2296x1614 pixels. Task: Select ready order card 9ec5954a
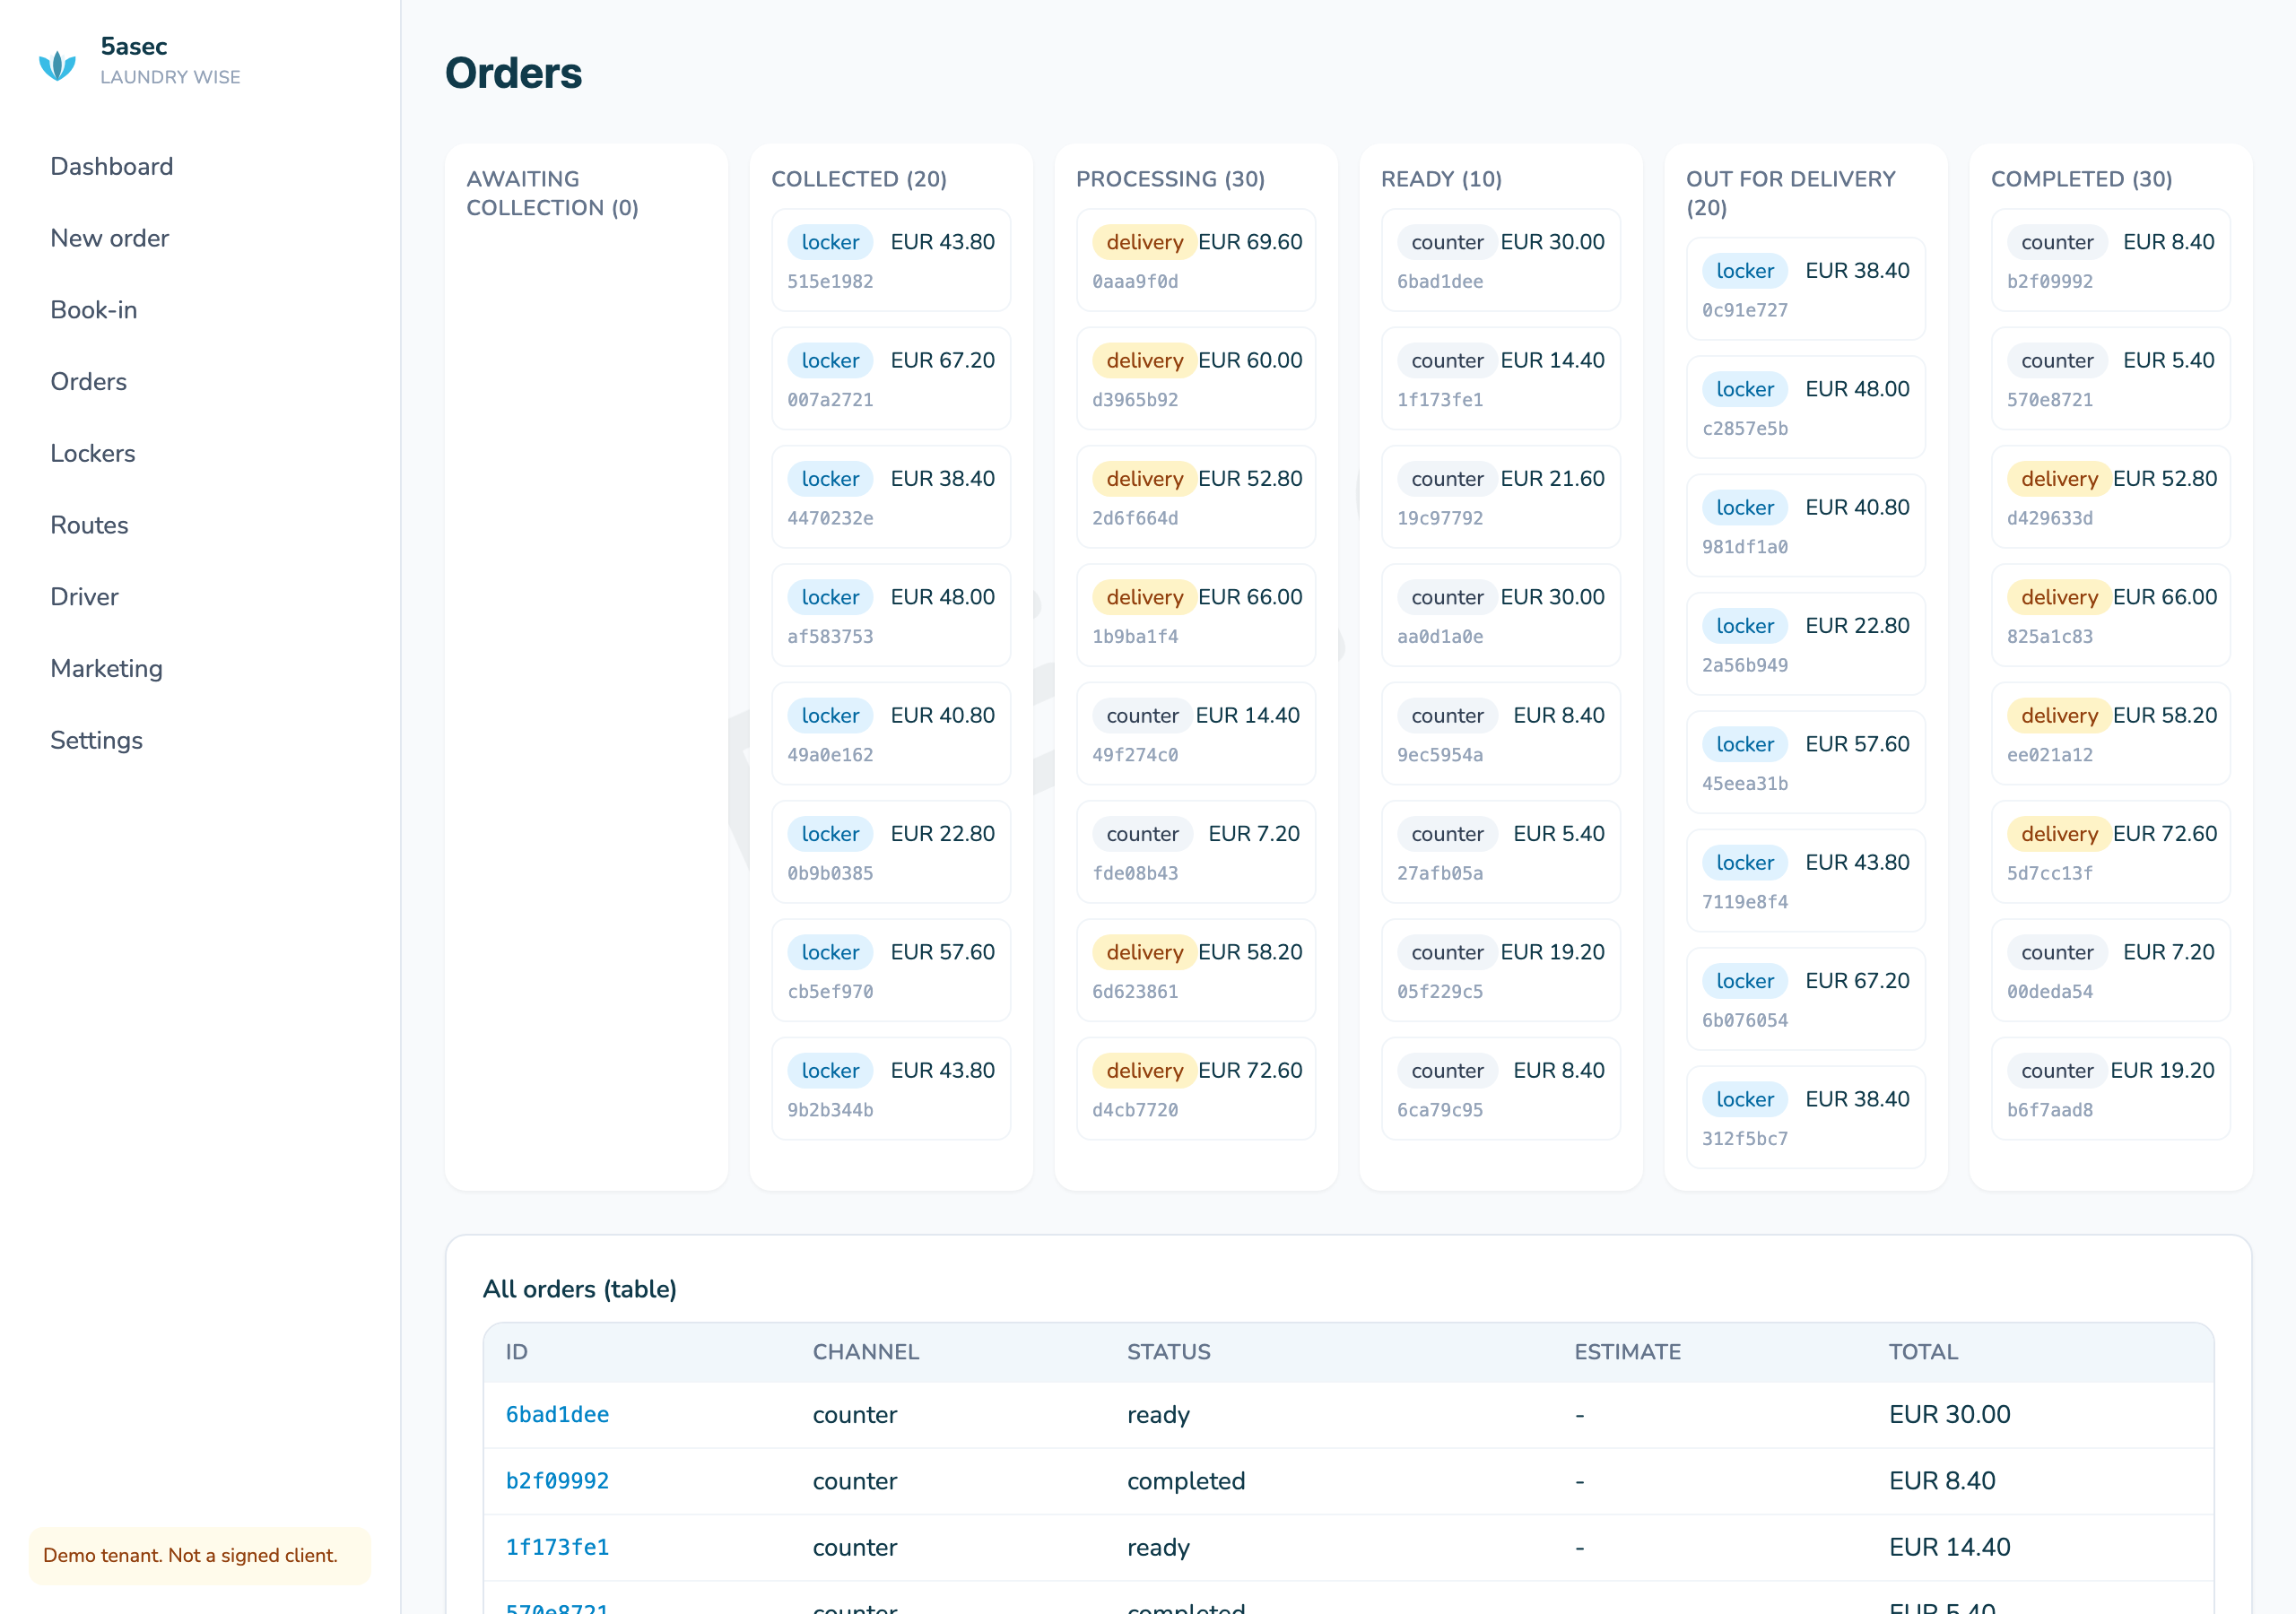tap(1501, 733)
